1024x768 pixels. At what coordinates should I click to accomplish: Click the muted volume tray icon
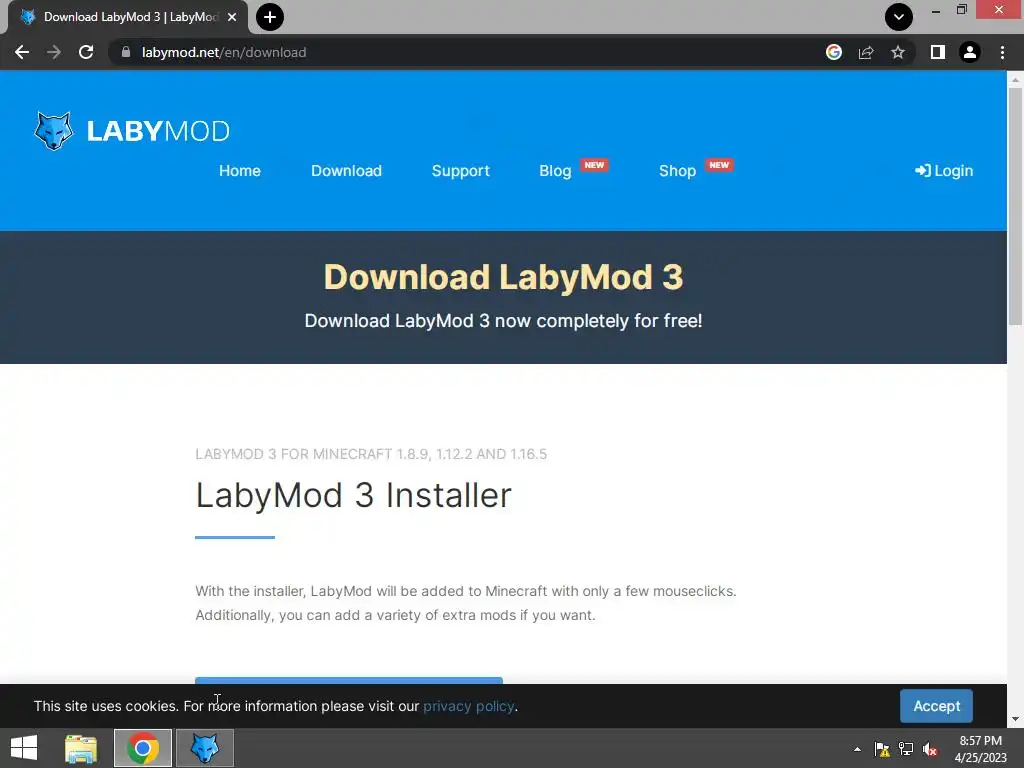coord(930,749)
